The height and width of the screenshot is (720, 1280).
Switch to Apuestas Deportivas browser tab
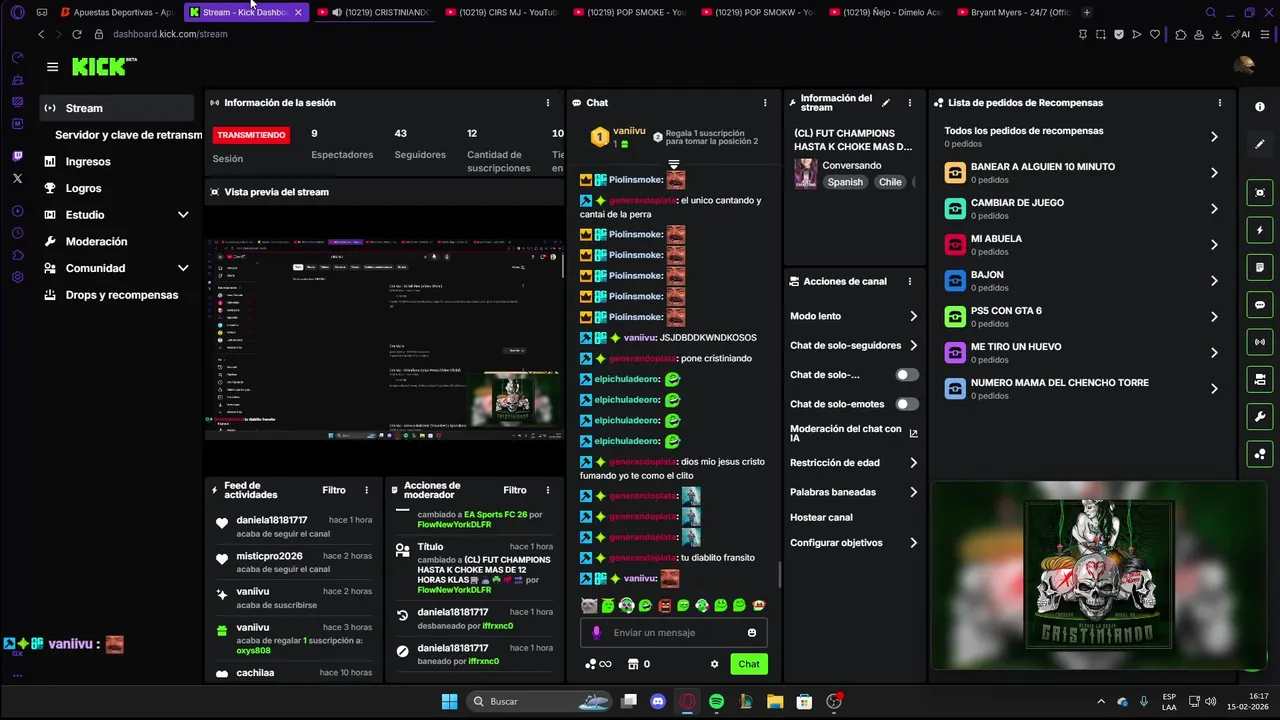coord(118,12)
